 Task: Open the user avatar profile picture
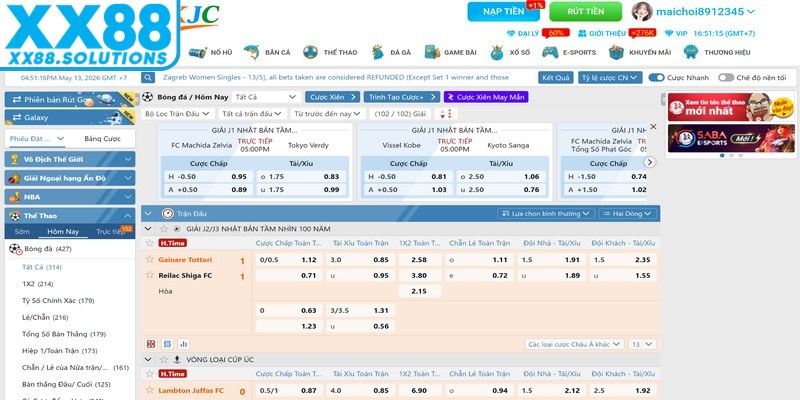(x=642, y=11)
